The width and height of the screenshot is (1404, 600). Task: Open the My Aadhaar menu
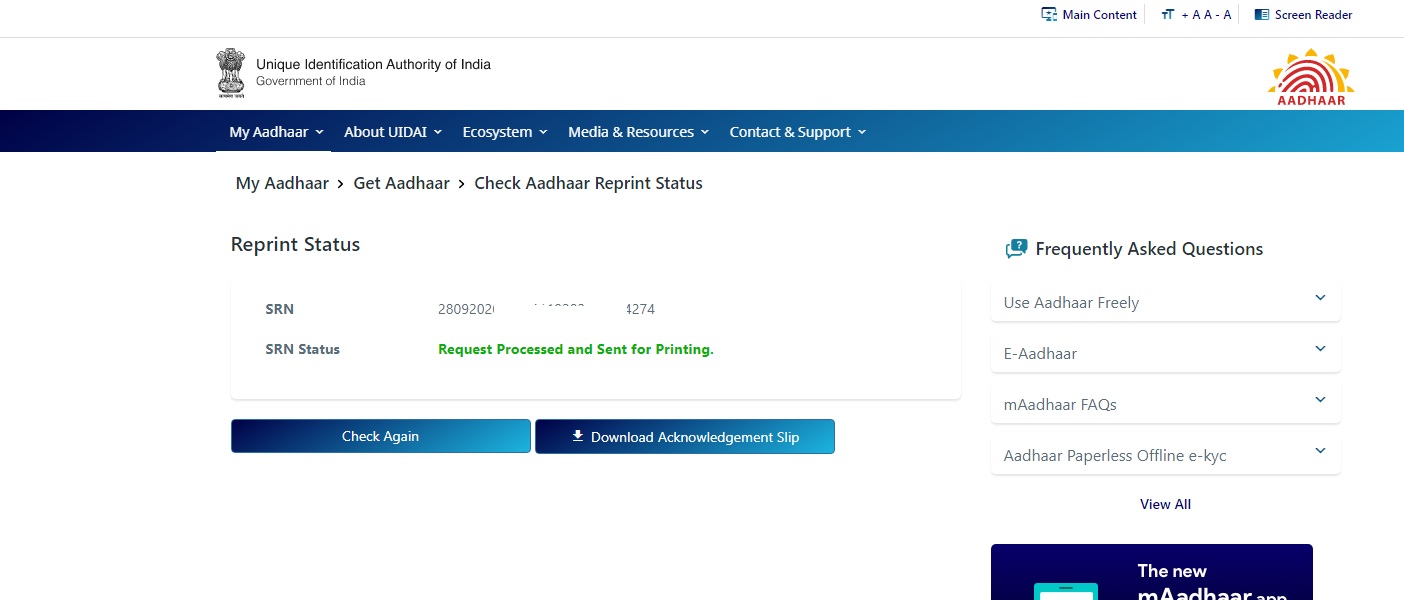[276, 132]
